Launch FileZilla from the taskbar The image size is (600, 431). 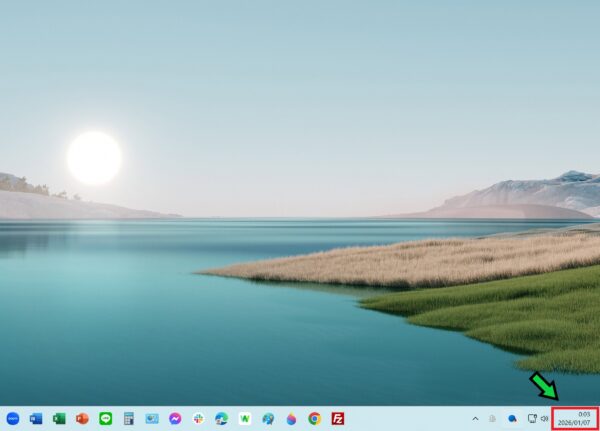pos(338,418)
